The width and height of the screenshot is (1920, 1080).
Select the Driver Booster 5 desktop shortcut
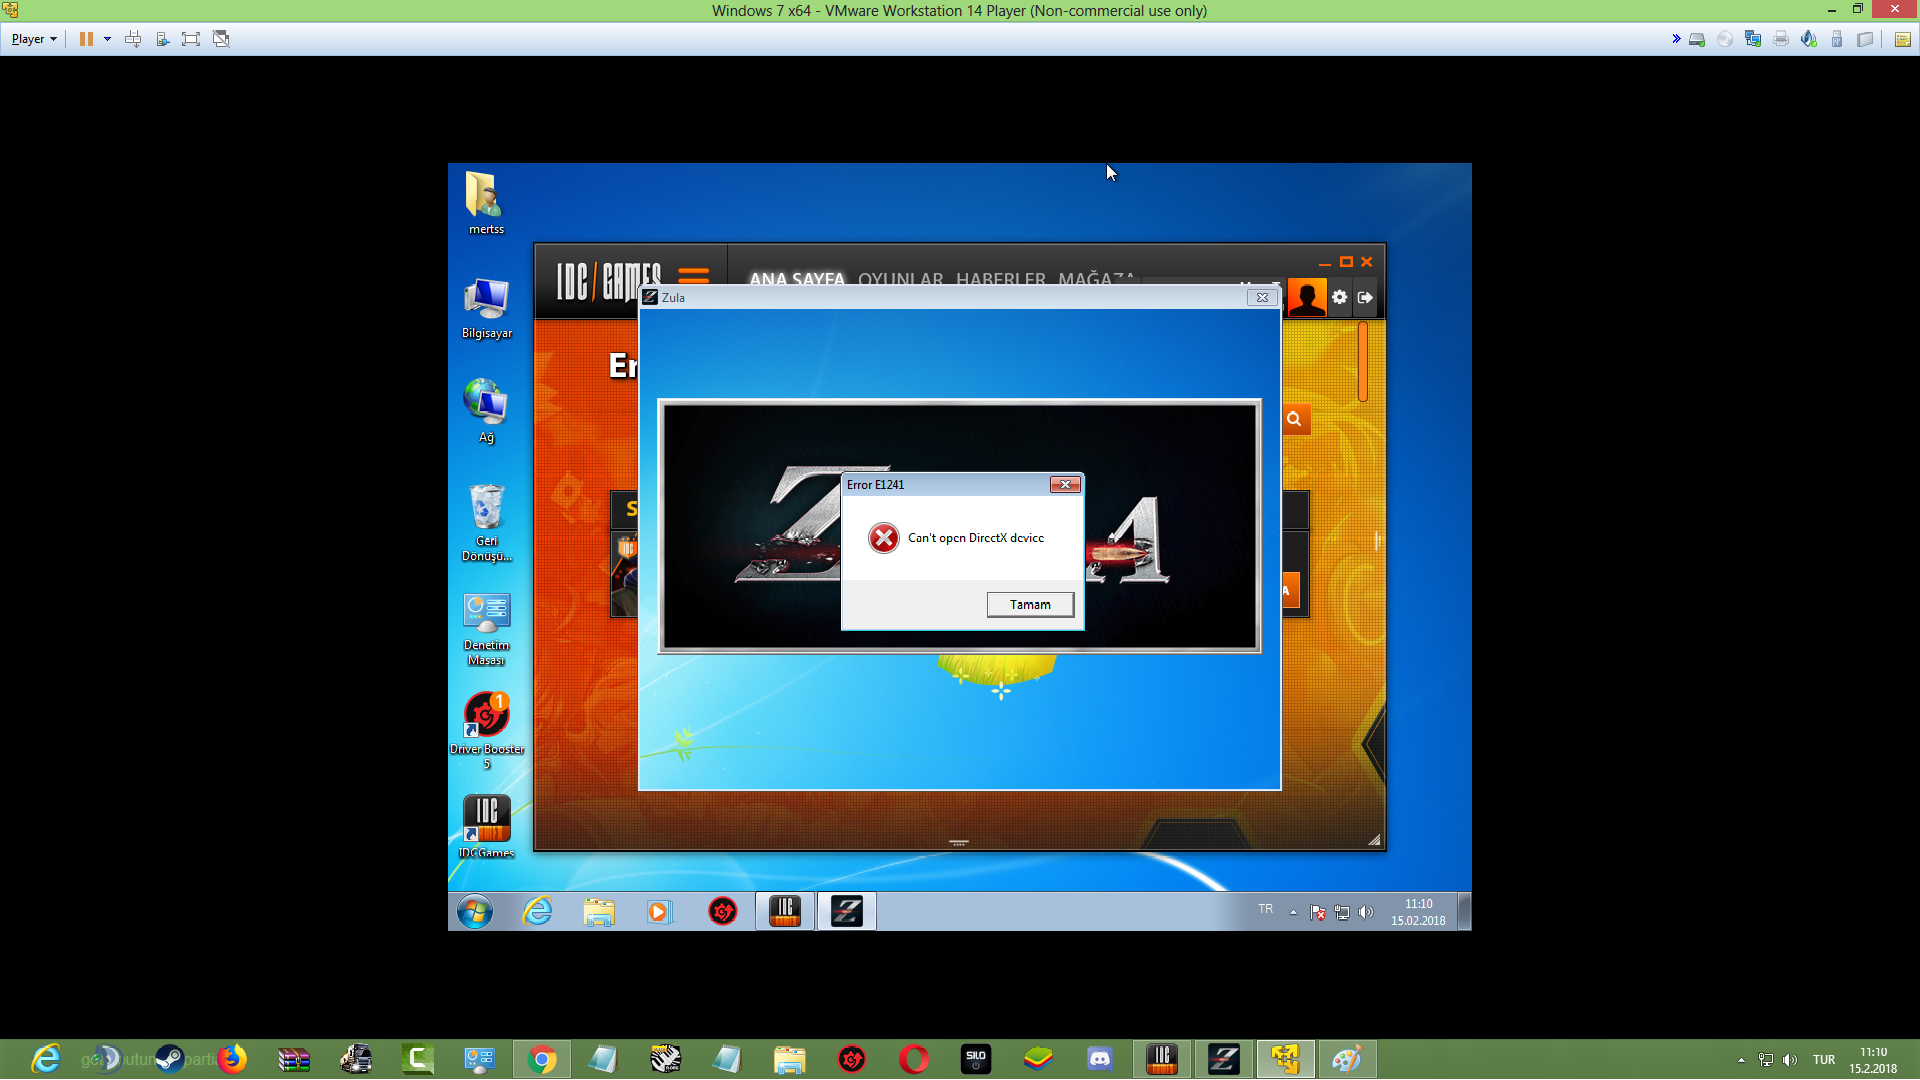click(x=486, y=731)
